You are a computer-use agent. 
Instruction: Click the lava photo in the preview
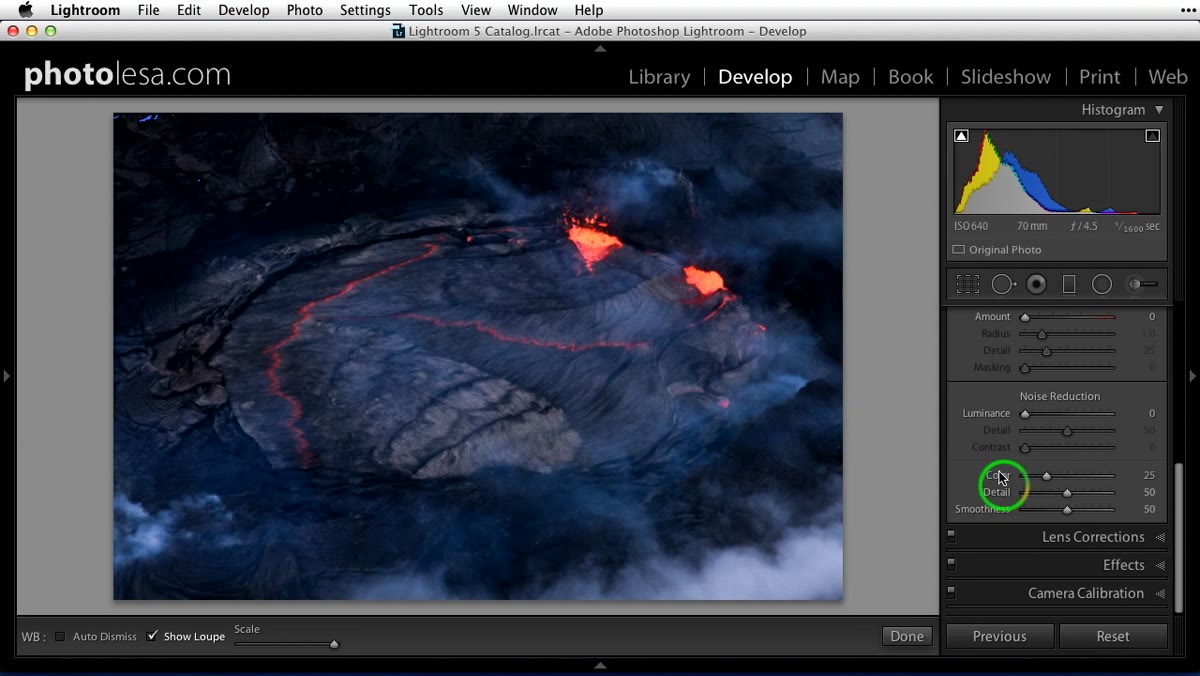[478, 356]
